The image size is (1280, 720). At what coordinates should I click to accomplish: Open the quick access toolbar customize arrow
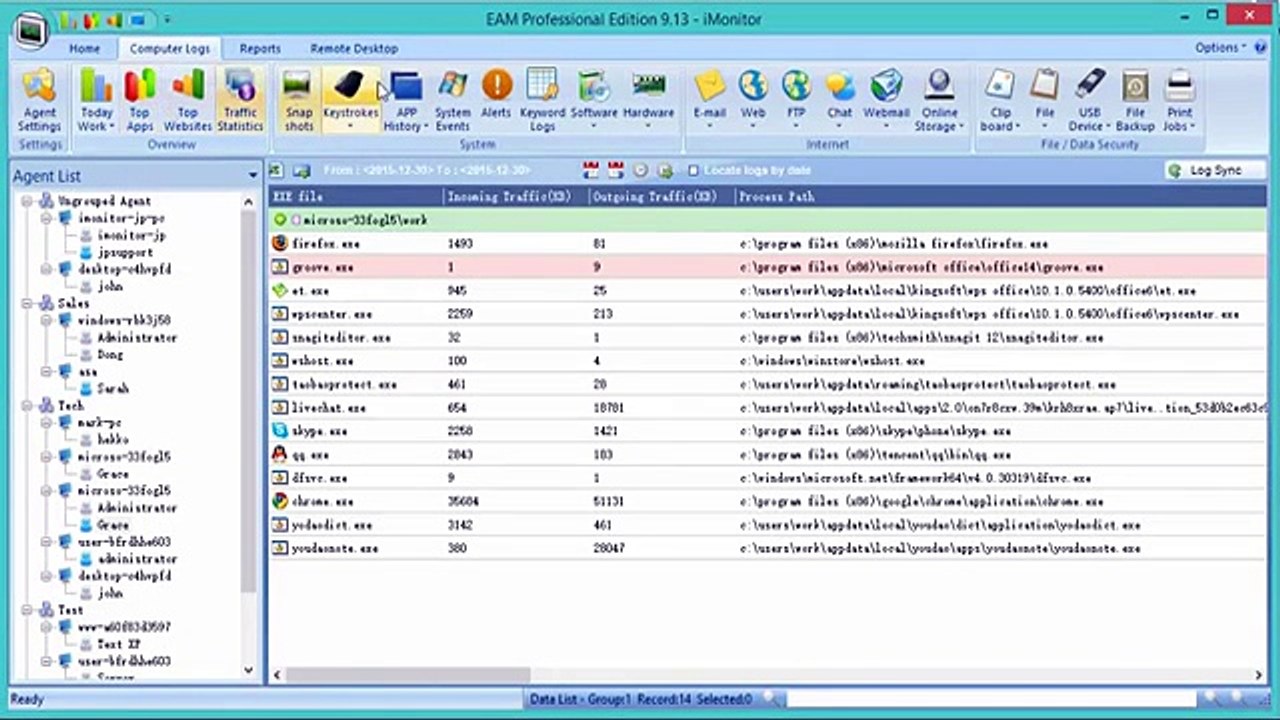165,19
